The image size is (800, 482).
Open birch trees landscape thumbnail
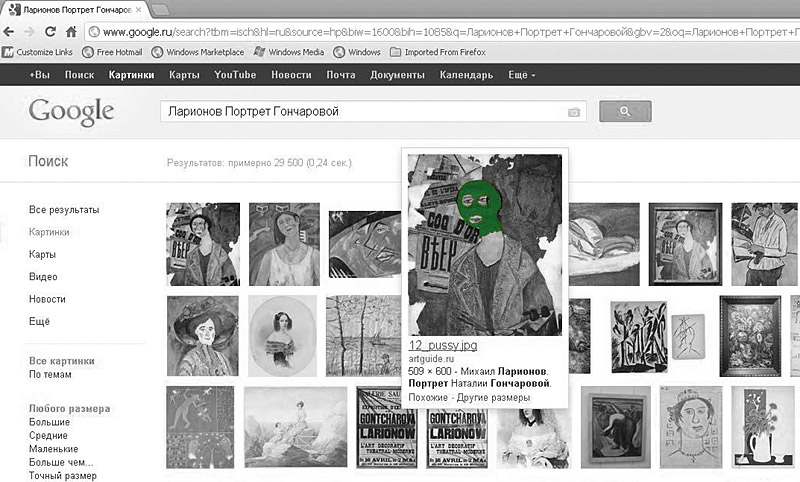pyautogui.click(x=363, y=336)
